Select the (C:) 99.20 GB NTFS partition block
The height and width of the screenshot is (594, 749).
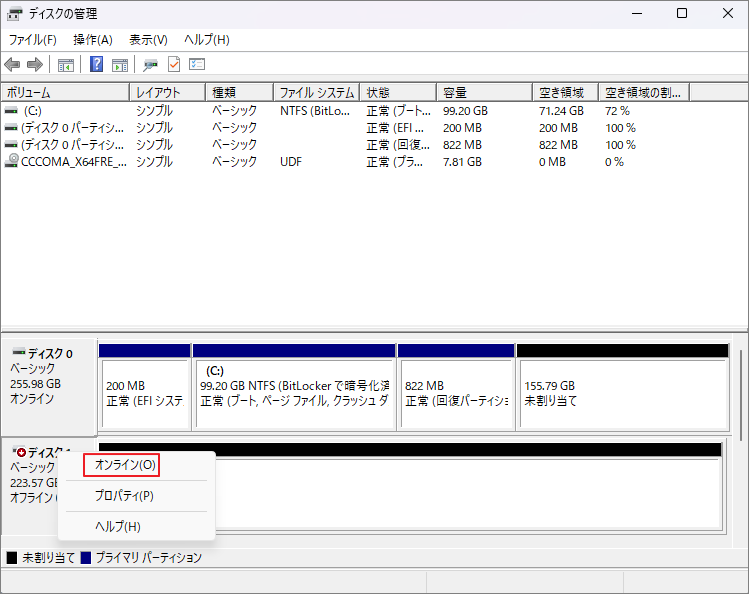coord(294,387)
